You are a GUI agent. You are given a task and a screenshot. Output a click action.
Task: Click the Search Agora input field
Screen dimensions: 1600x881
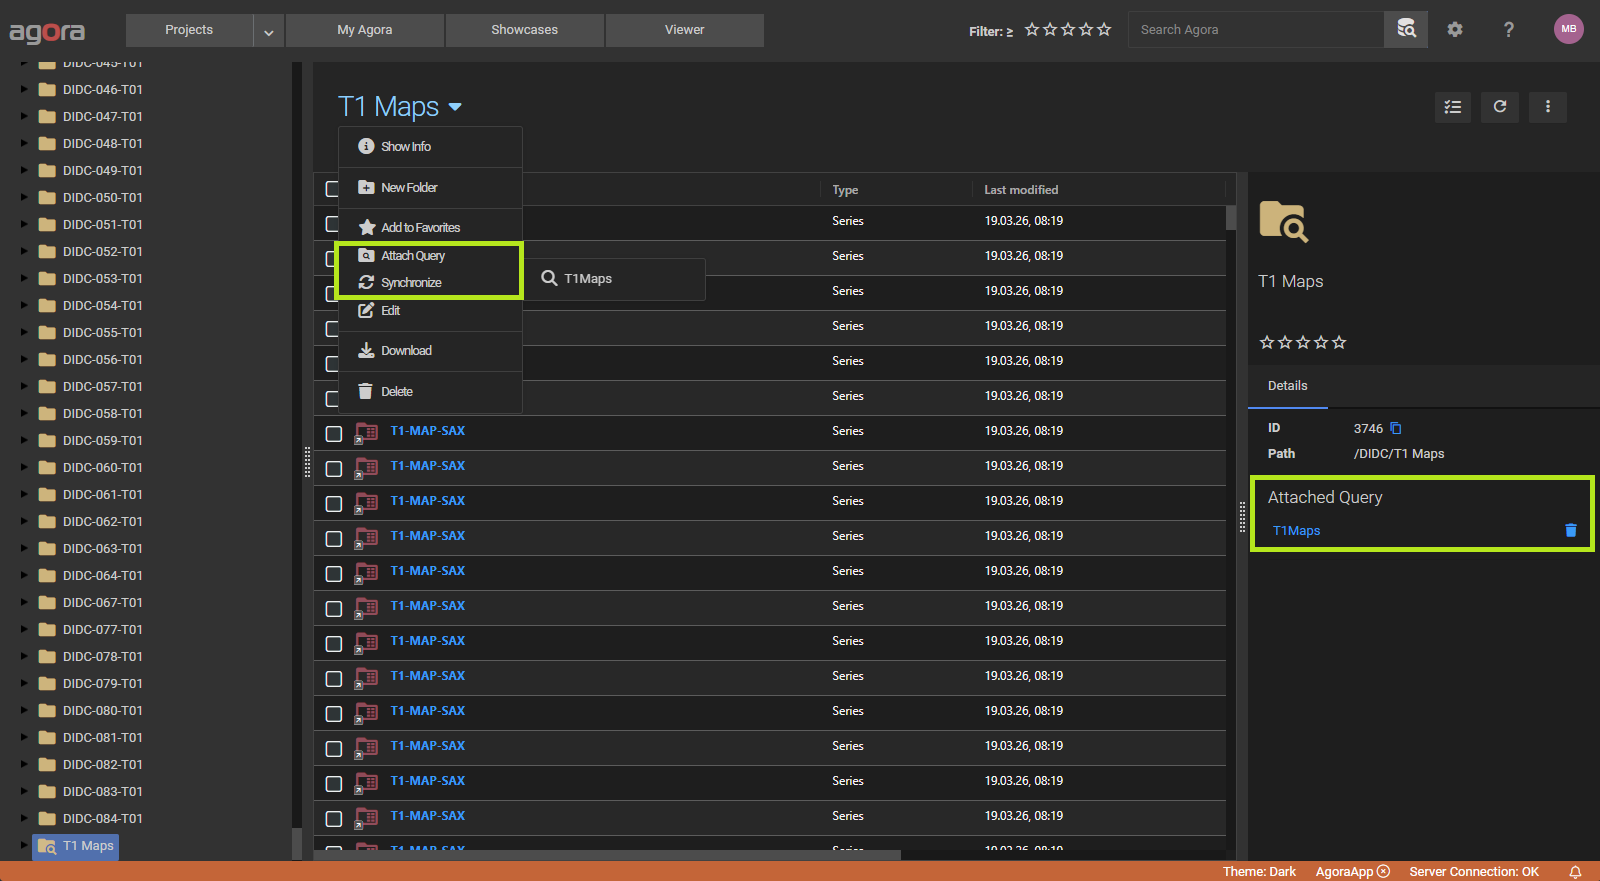(1255, 30)
